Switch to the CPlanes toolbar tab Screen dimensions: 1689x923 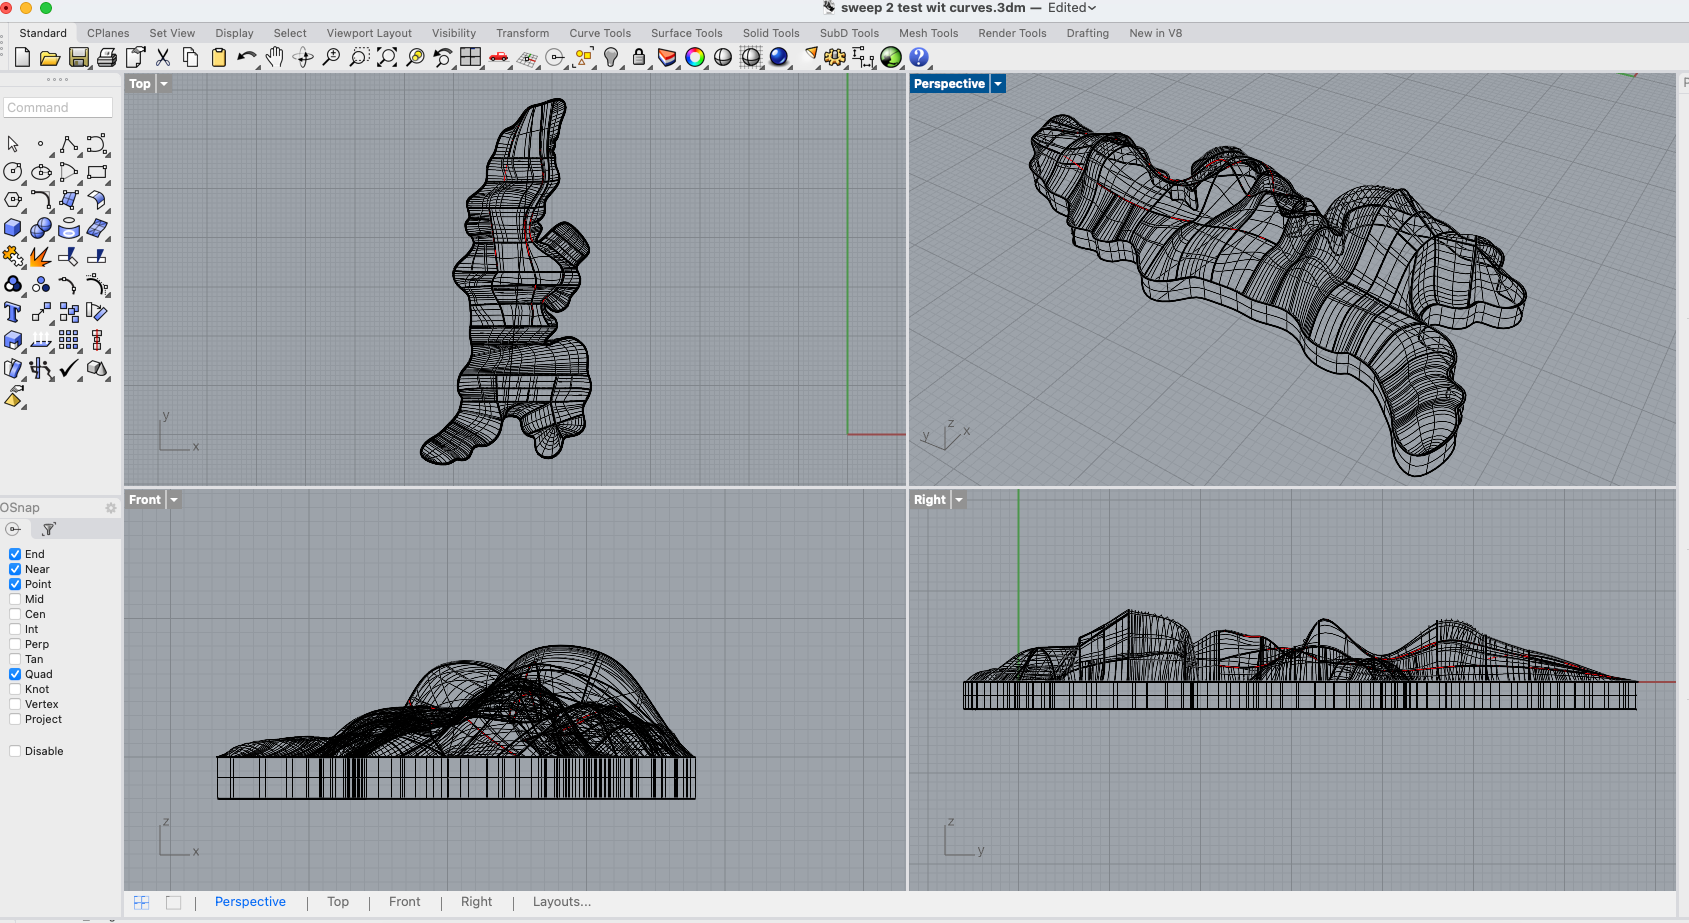click(108, 33)
